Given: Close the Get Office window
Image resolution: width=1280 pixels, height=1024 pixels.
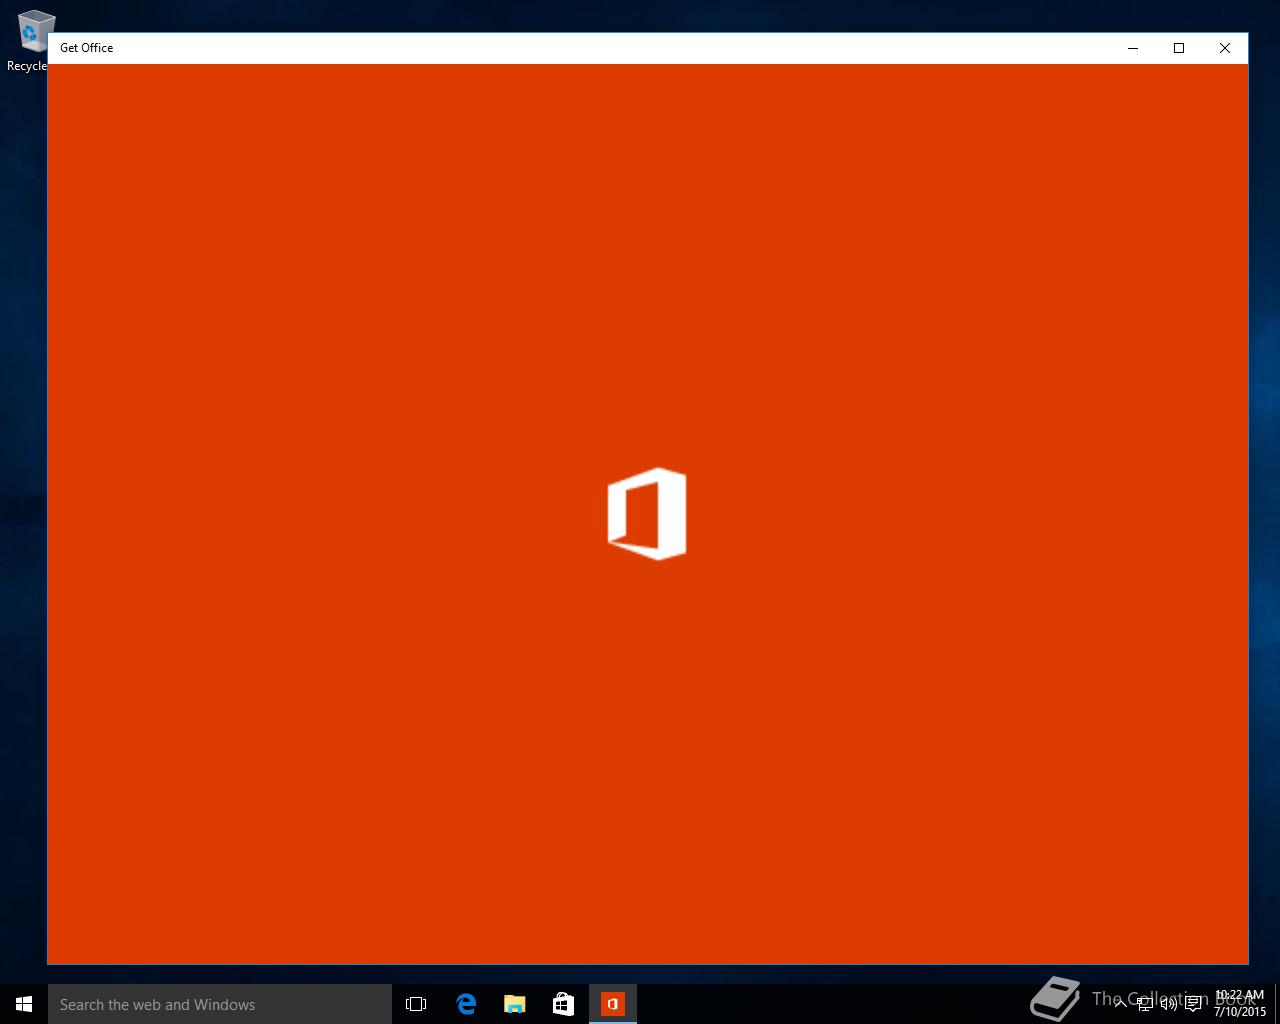Looking at the screenshot, I should (x=1225, y=48).
